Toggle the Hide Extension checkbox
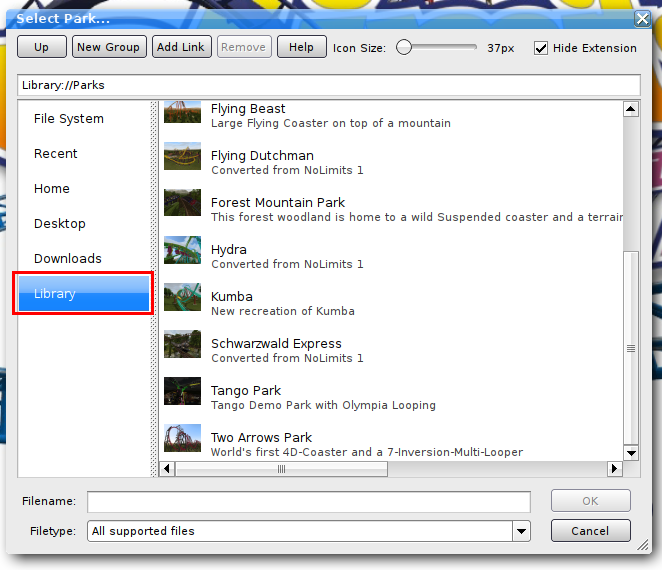Image resolution: width=662 pixels, height=570 pixels. (541, 48)
